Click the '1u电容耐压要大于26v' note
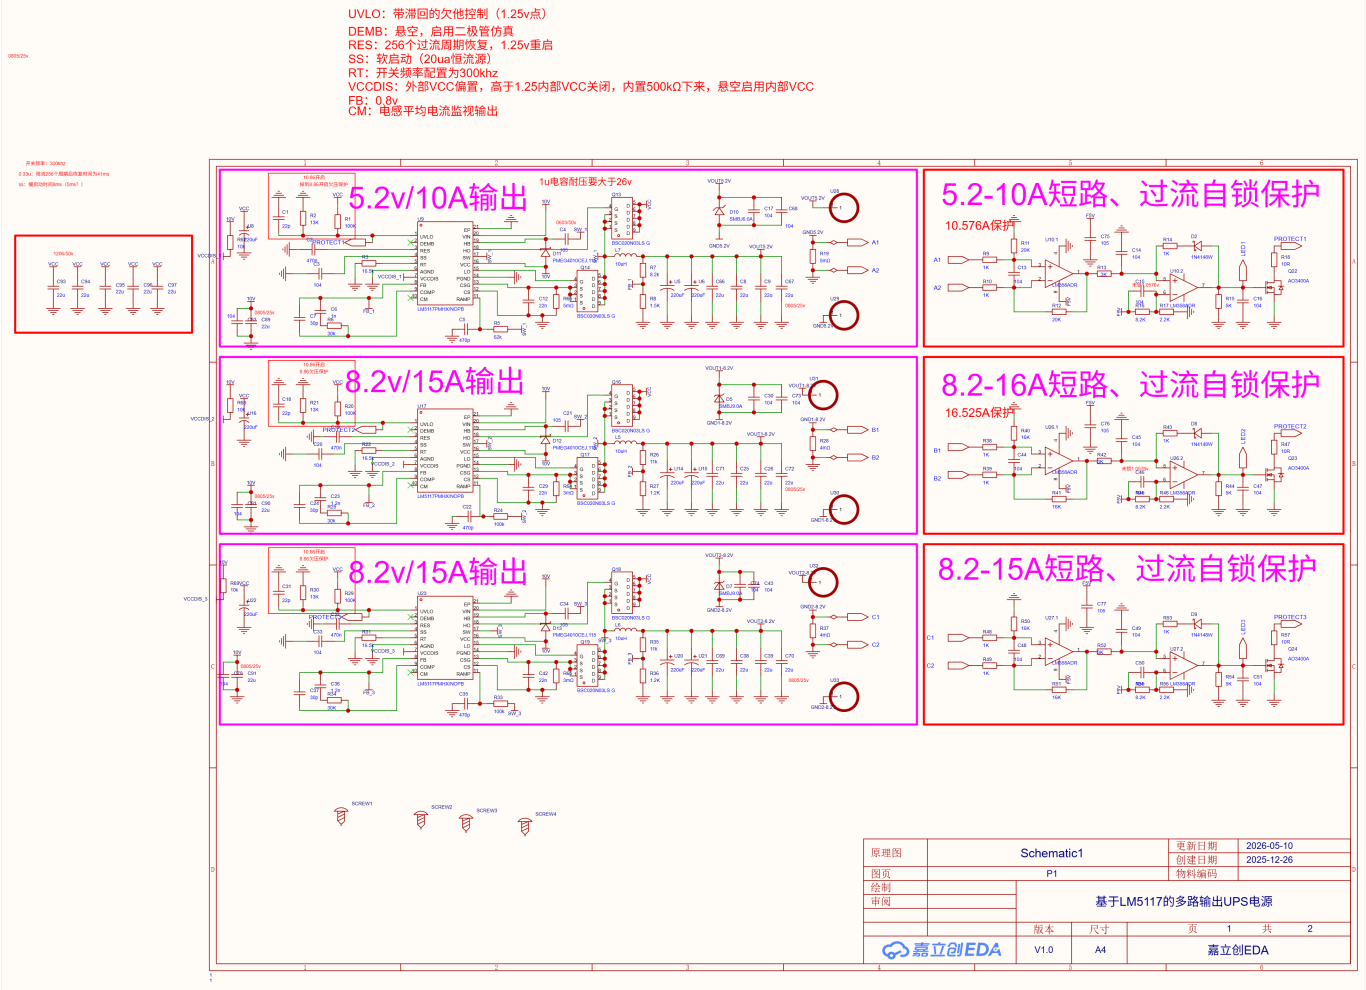 (586, 182)
